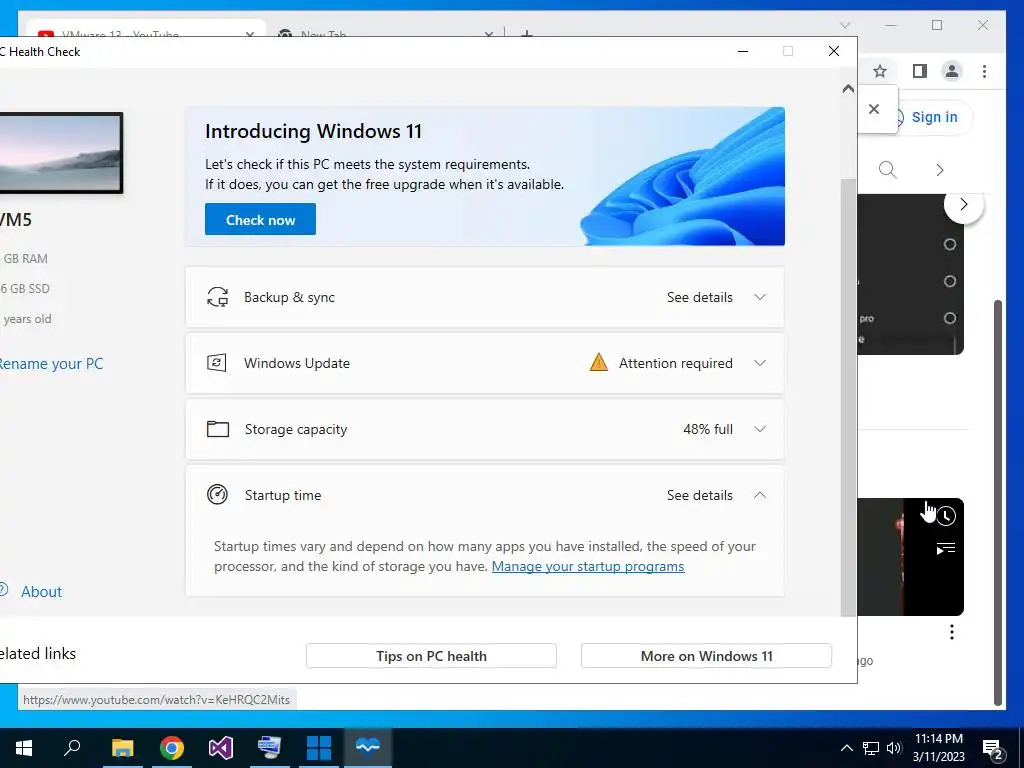The image size is (1024, 768).
Task: Open More on Windows 11
Action: tap(706, 656)
